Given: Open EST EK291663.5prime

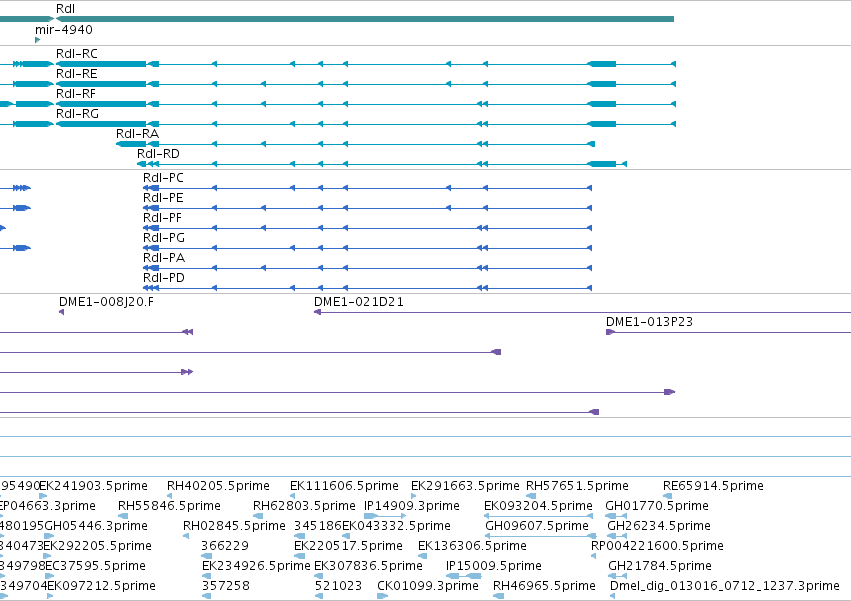Looking at the screenshot, I should (465, 485).
